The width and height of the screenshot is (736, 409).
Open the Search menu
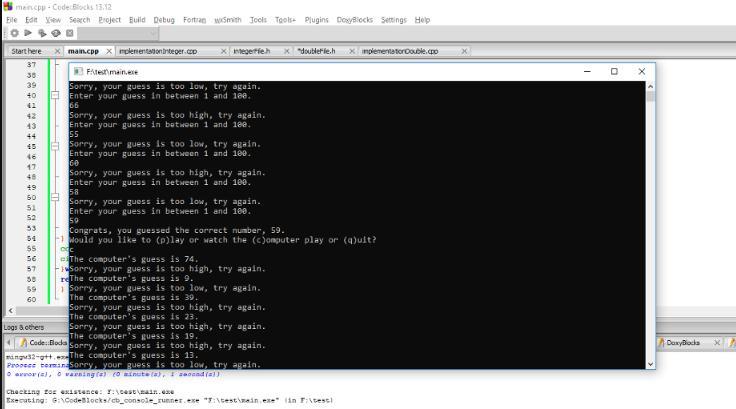coord(79,20)
